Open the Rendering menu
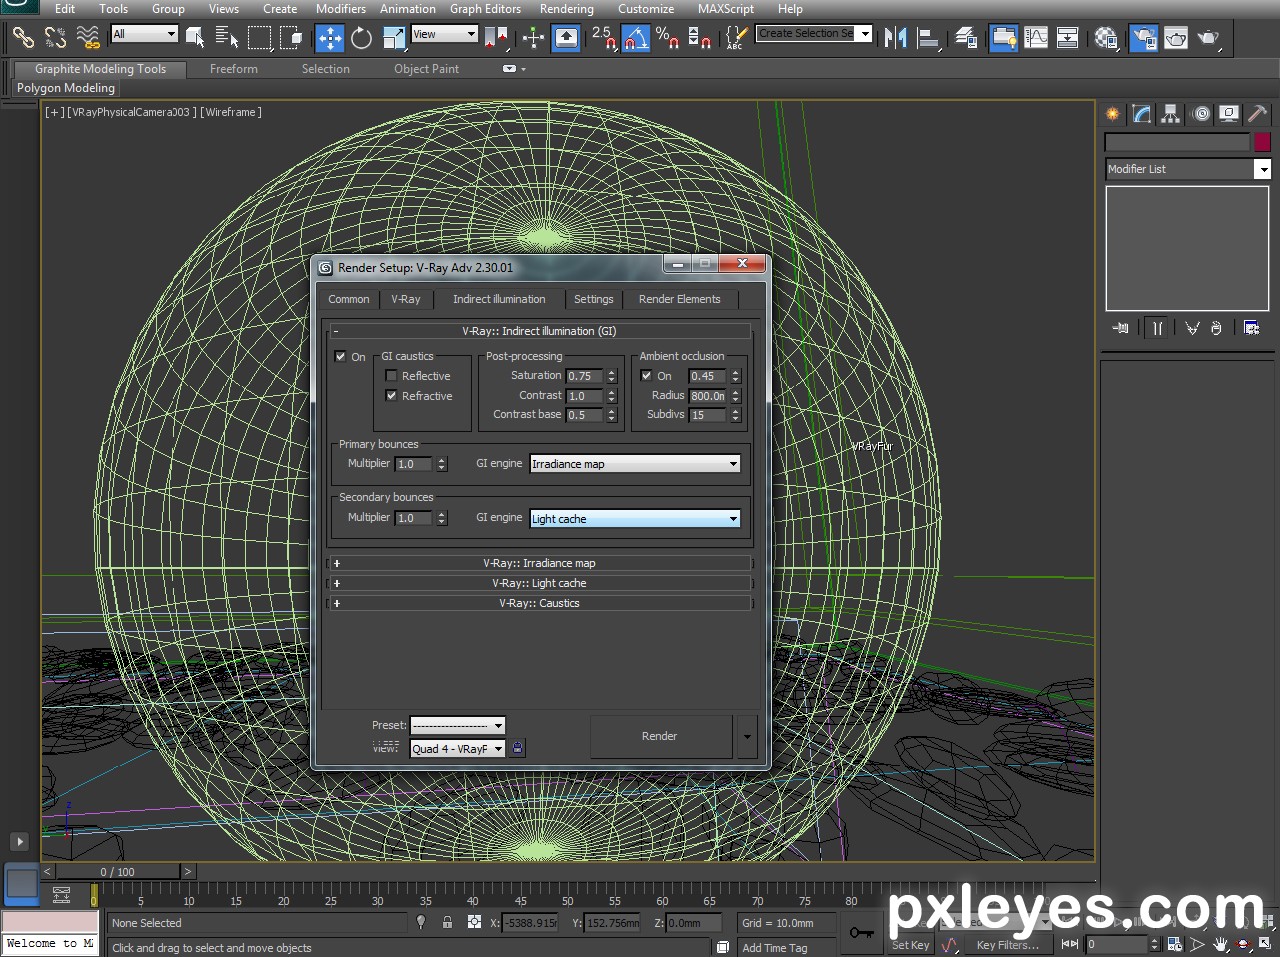 click(x=567, y=8)
